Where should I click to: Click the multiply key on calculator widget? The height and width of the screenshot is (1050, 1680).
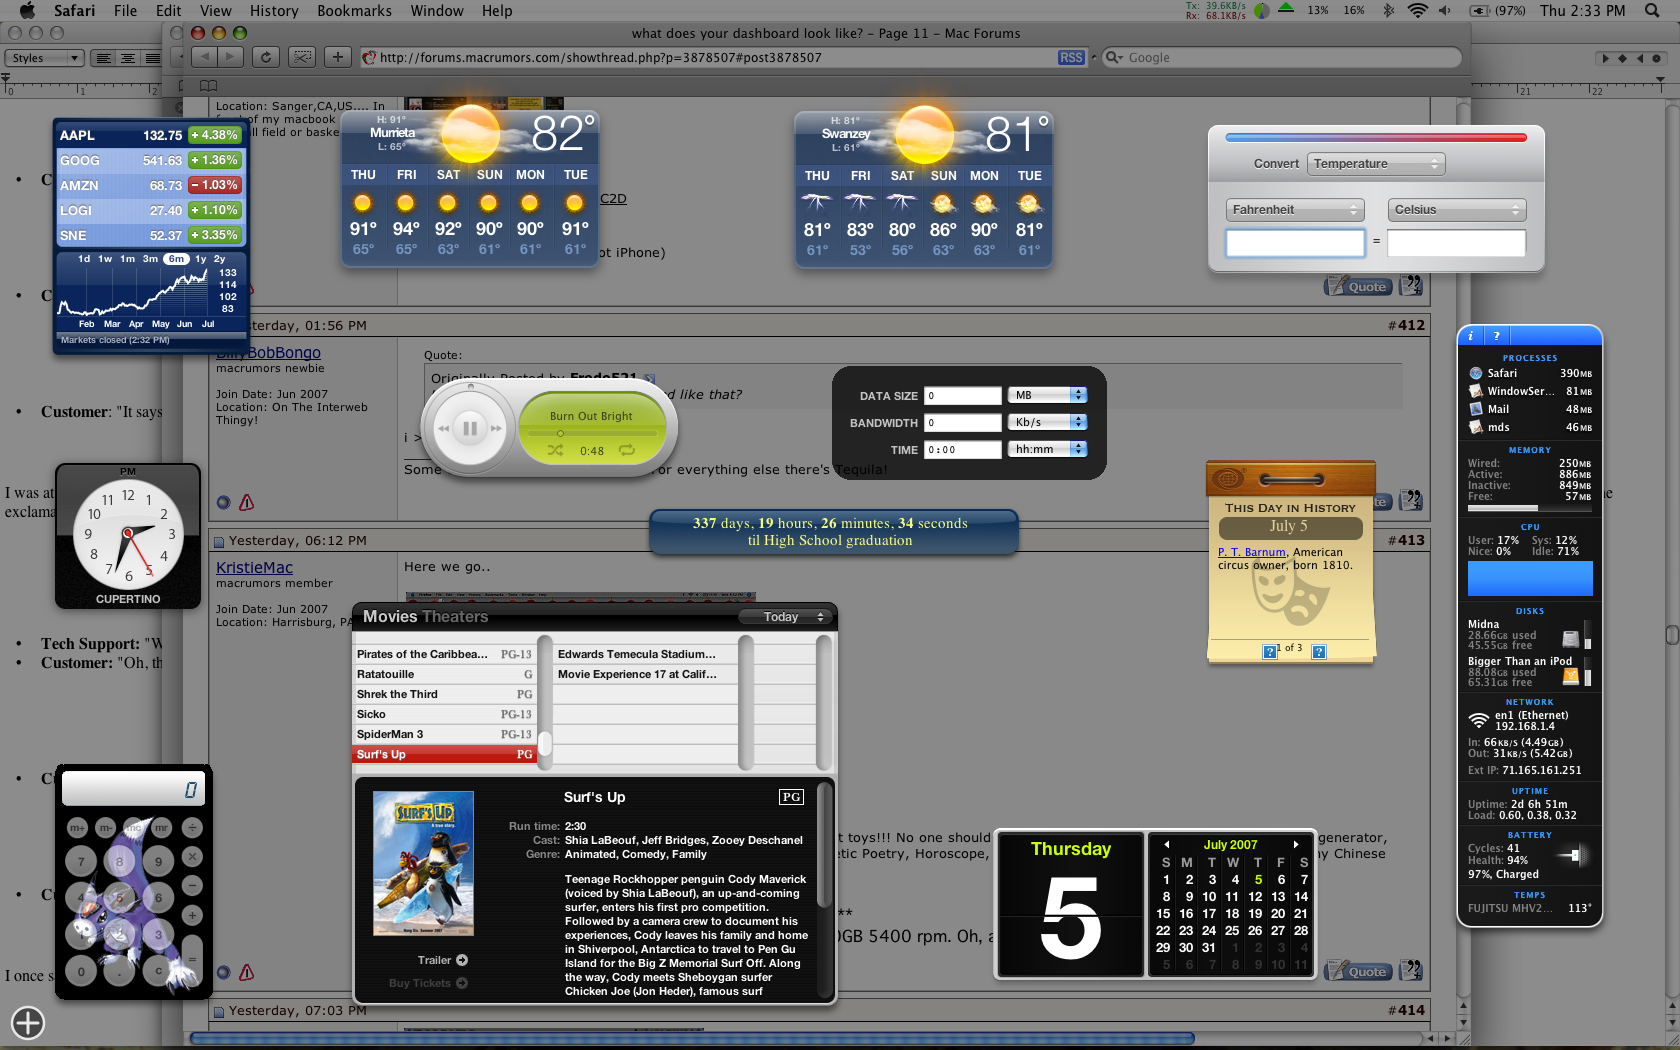pos(192,856)
